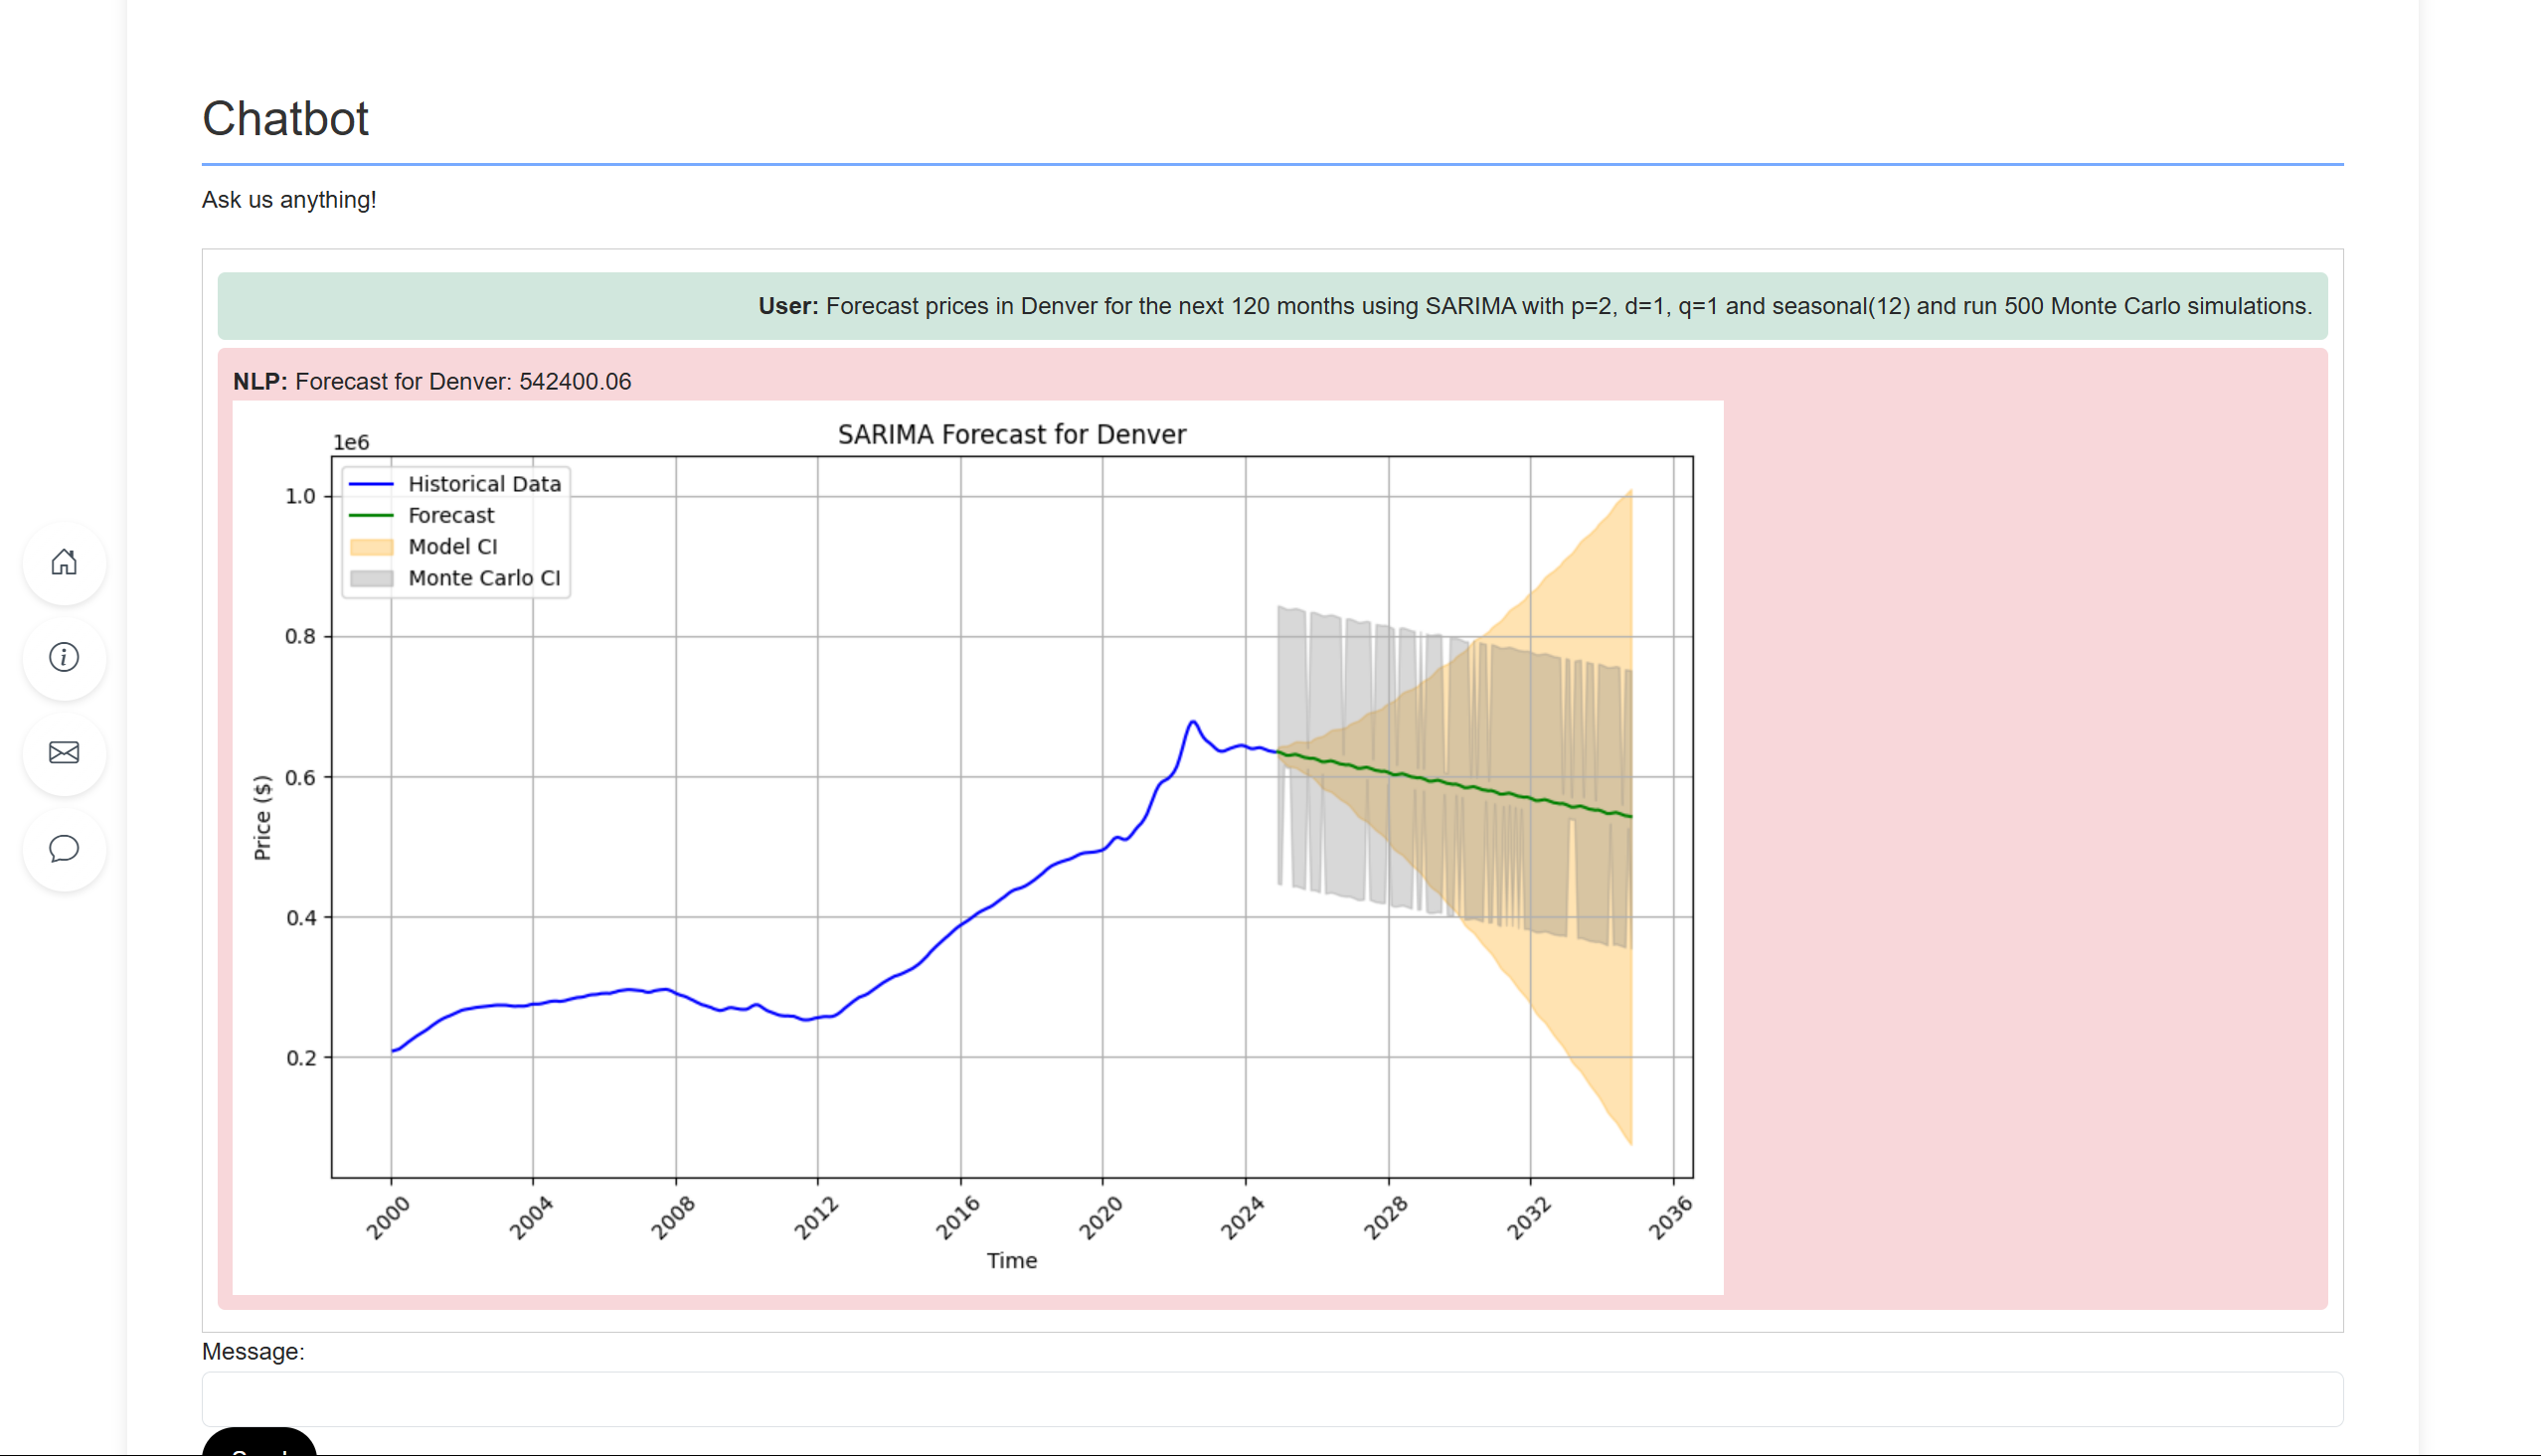2541x1456 pixels.
Task: Click the orange Model CI legend swatch
Action: click(x=371, y=547)
